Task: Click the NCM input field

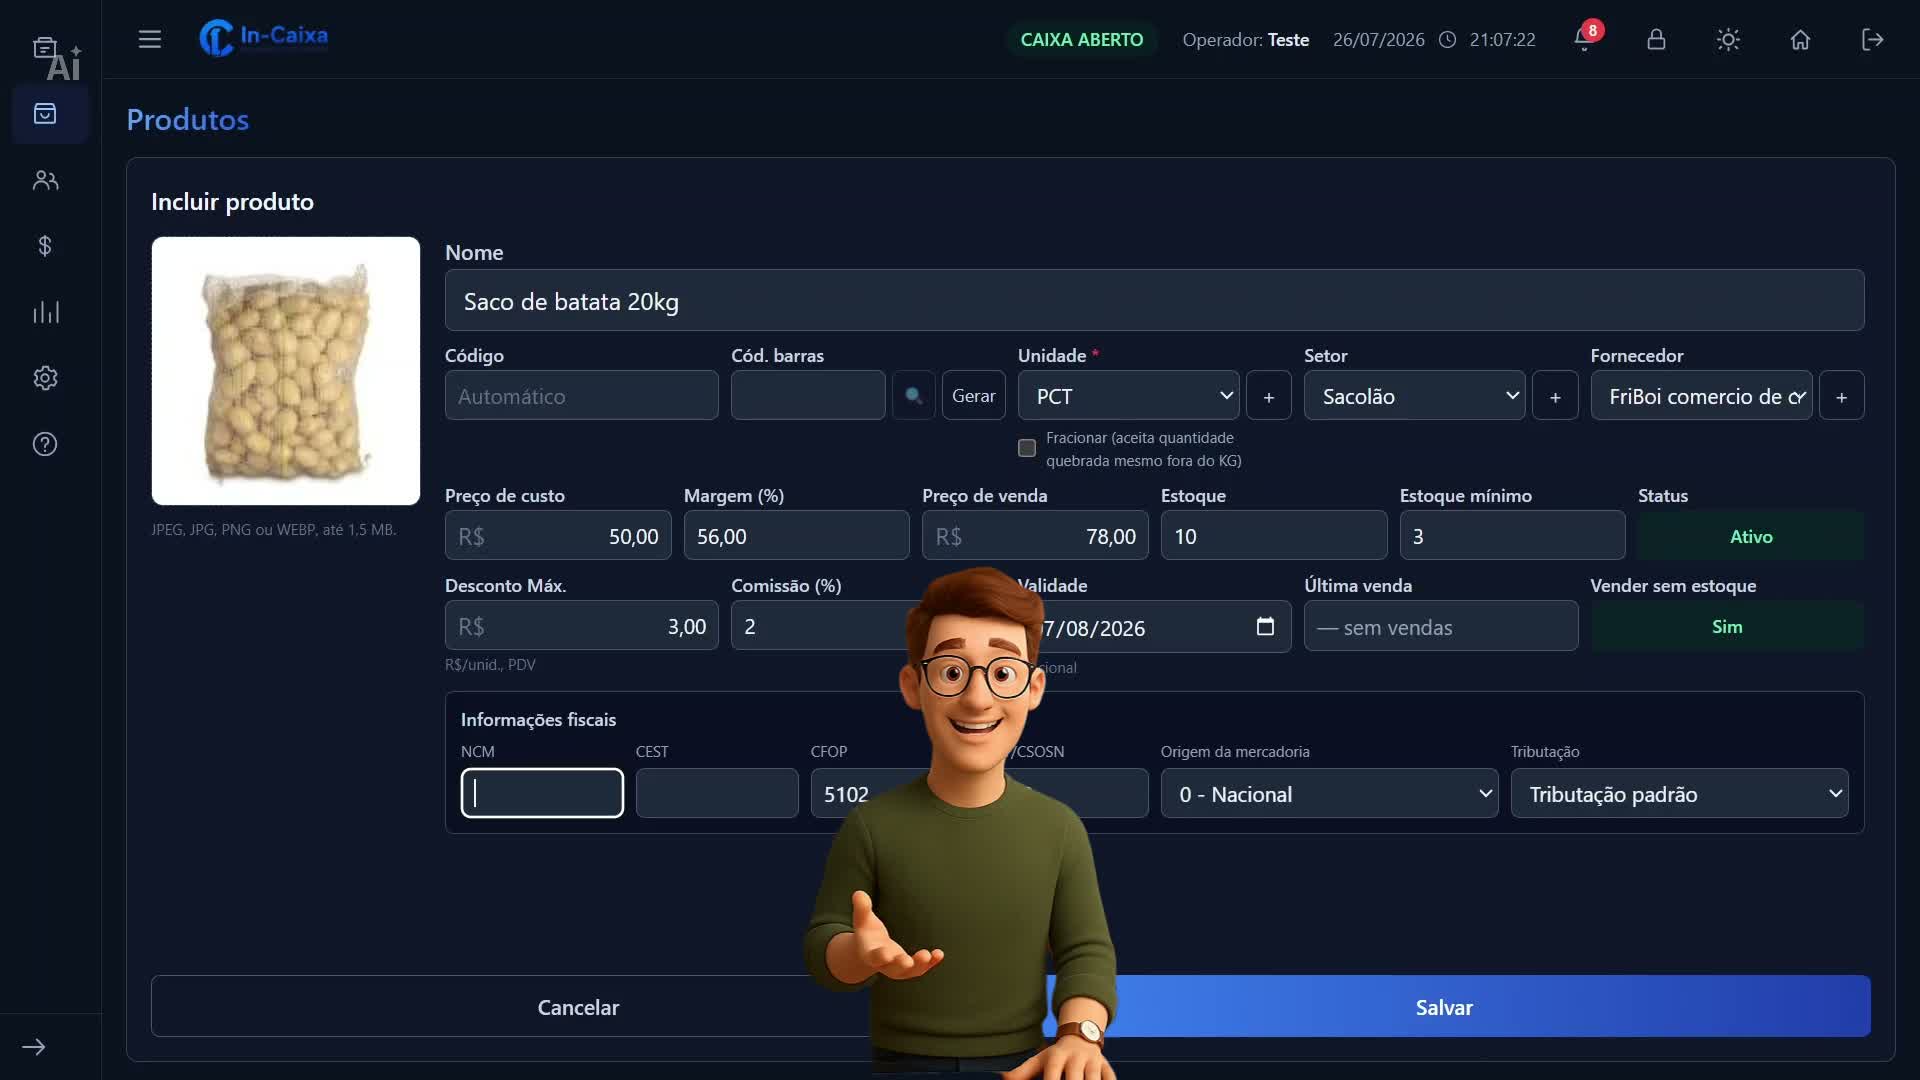Action: click(542, 794)
